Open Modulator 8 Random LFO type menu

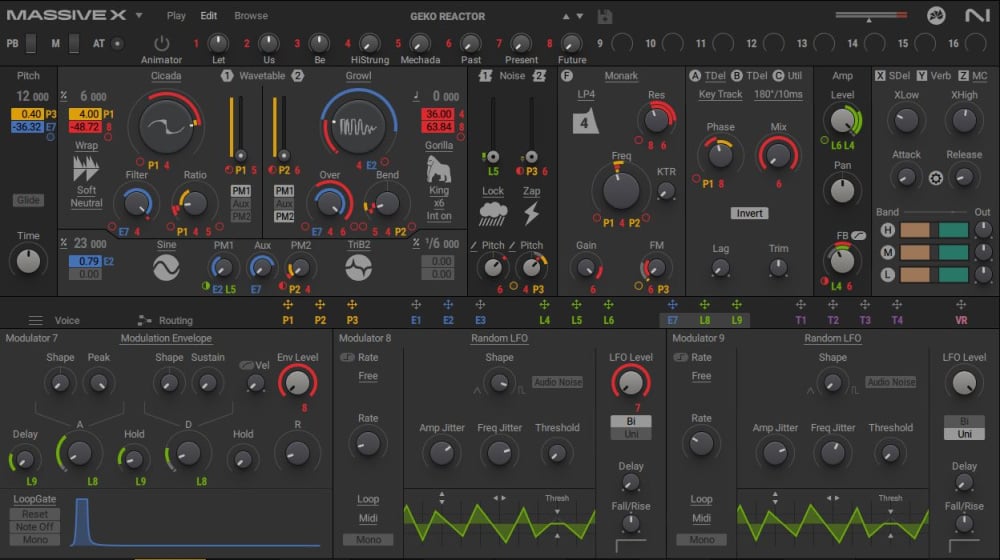point(499,338)
